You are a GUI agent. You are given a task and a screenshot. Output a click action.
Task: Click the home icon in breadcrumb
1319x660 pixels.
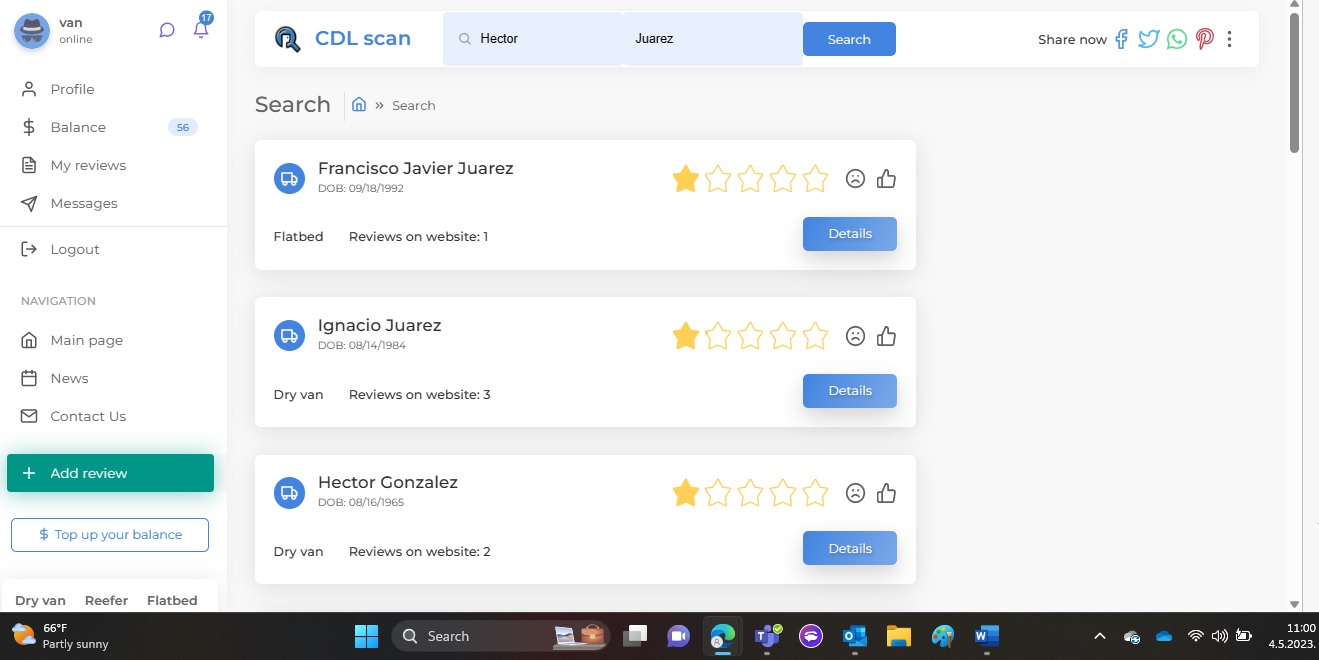pos(359,105)
